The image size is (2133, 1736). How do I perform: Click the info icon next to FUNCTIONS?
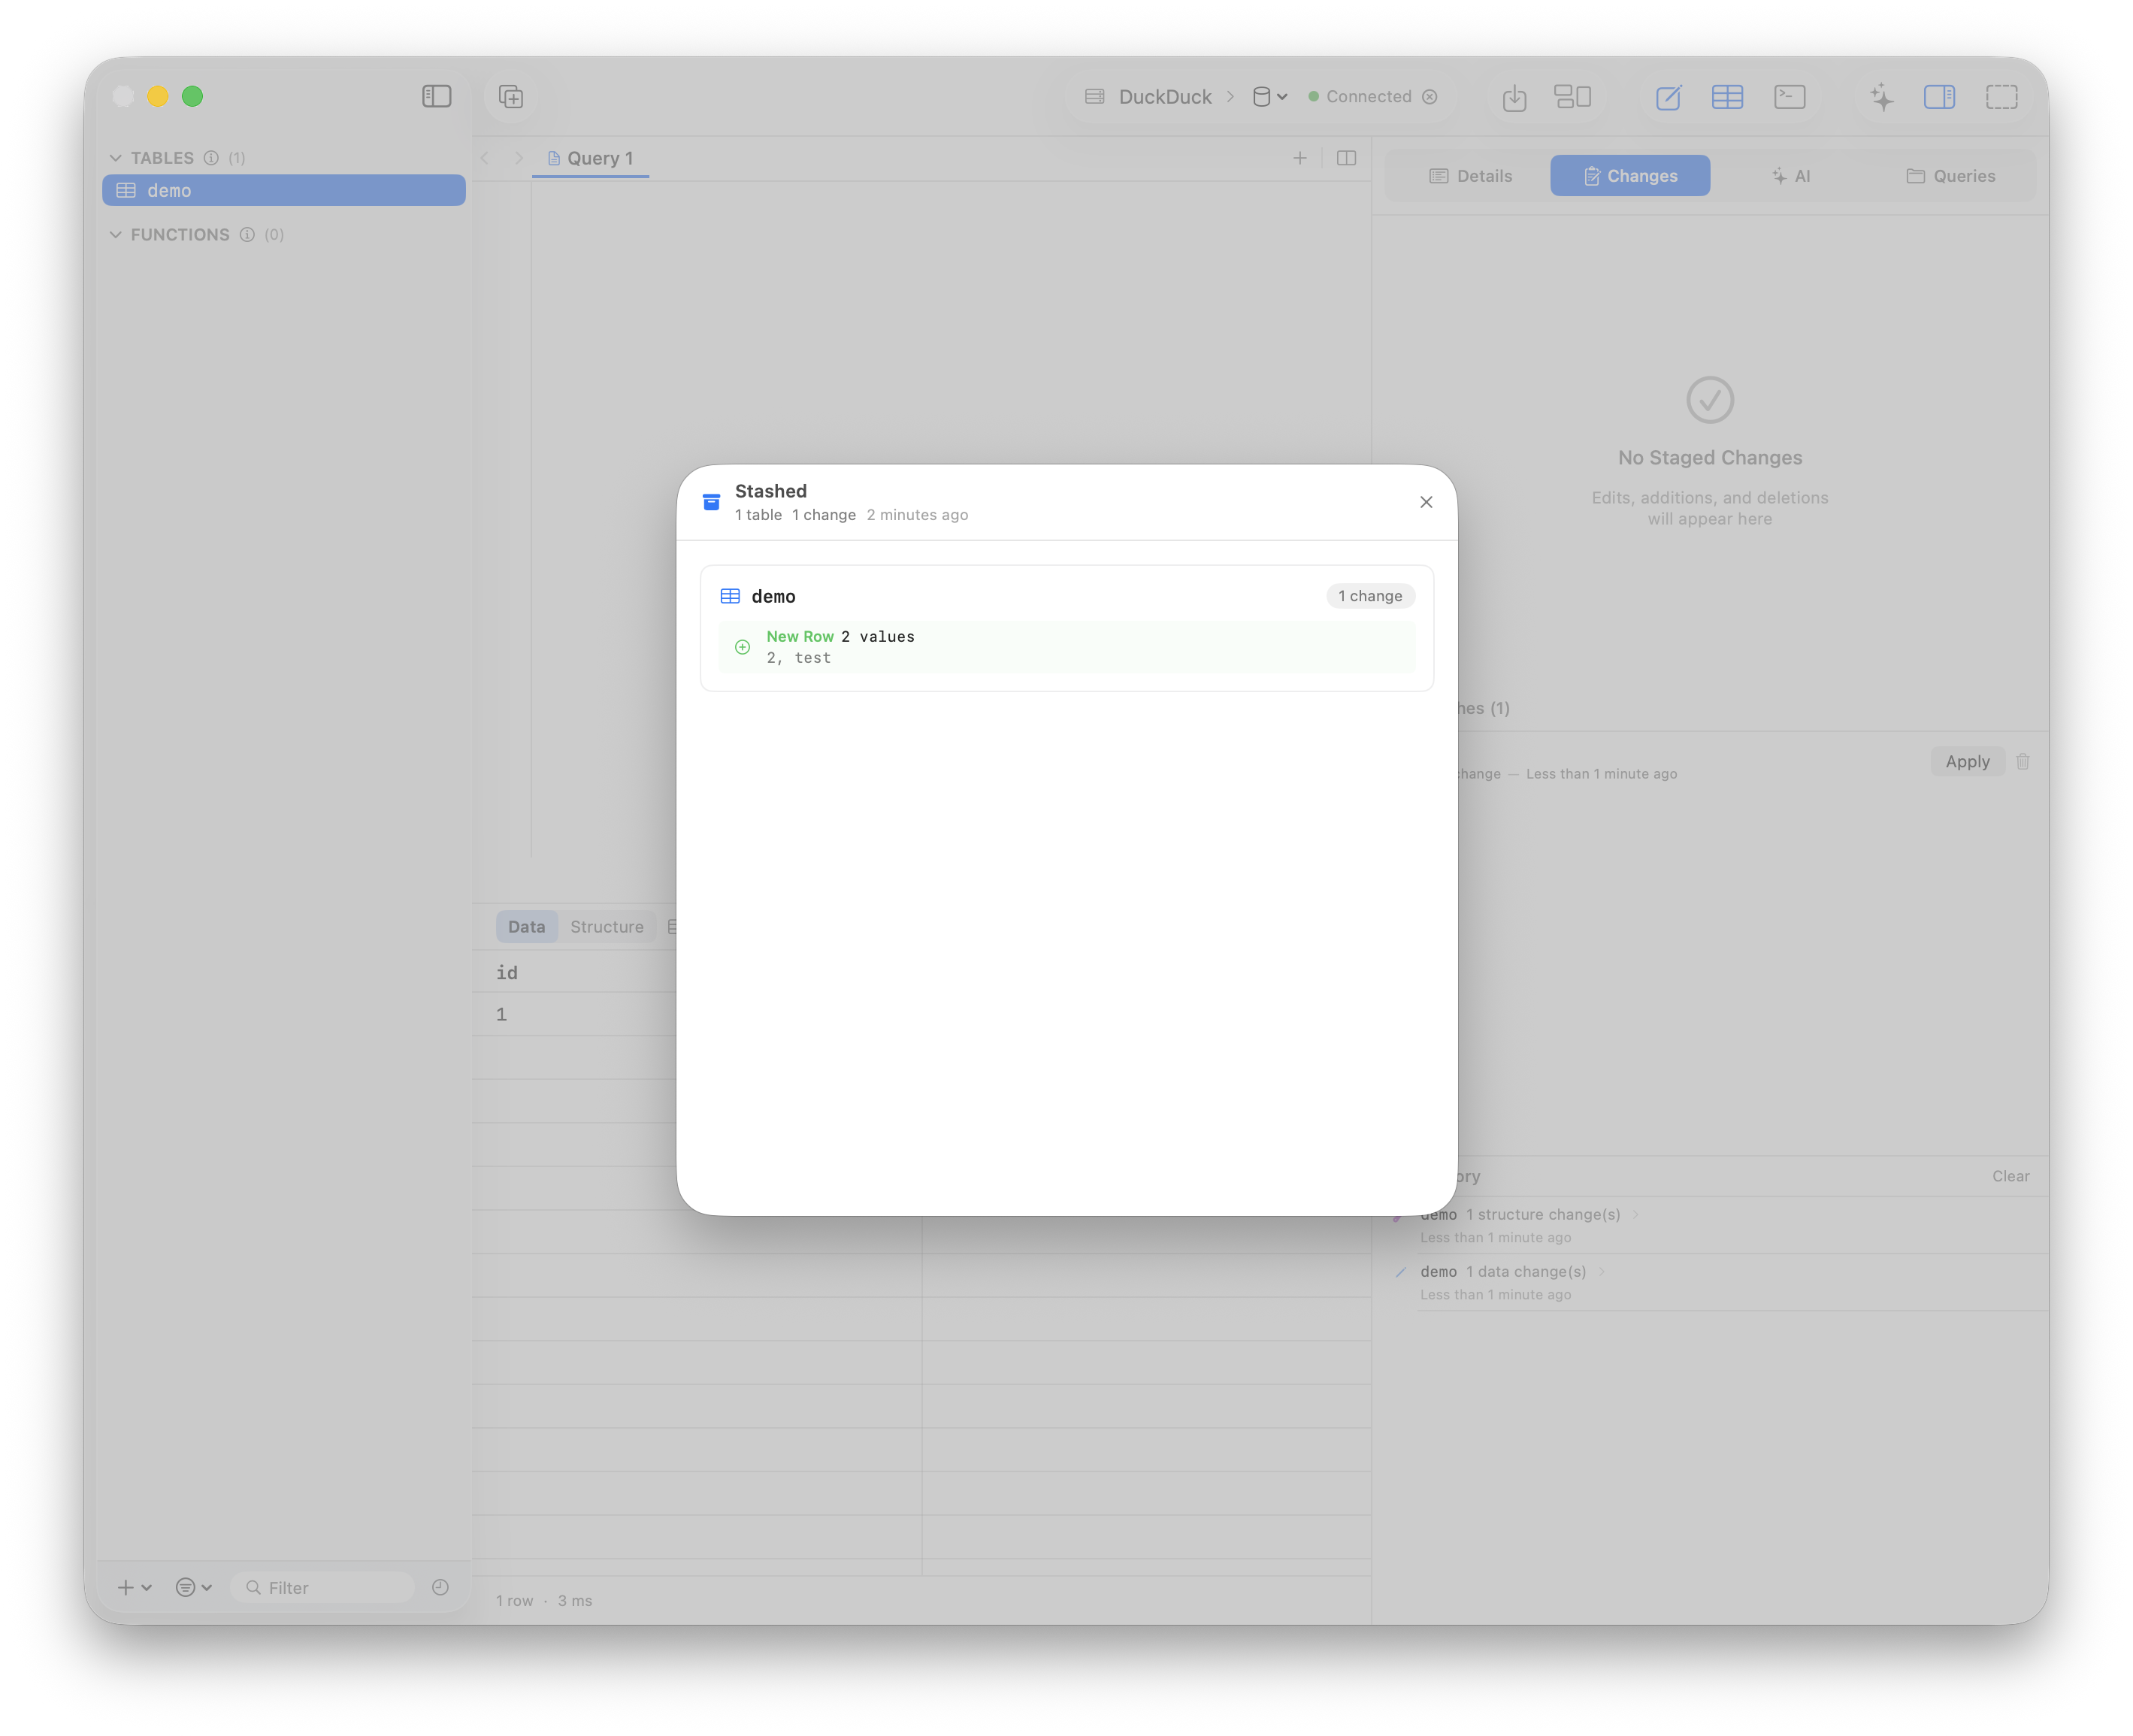point(247,235)
